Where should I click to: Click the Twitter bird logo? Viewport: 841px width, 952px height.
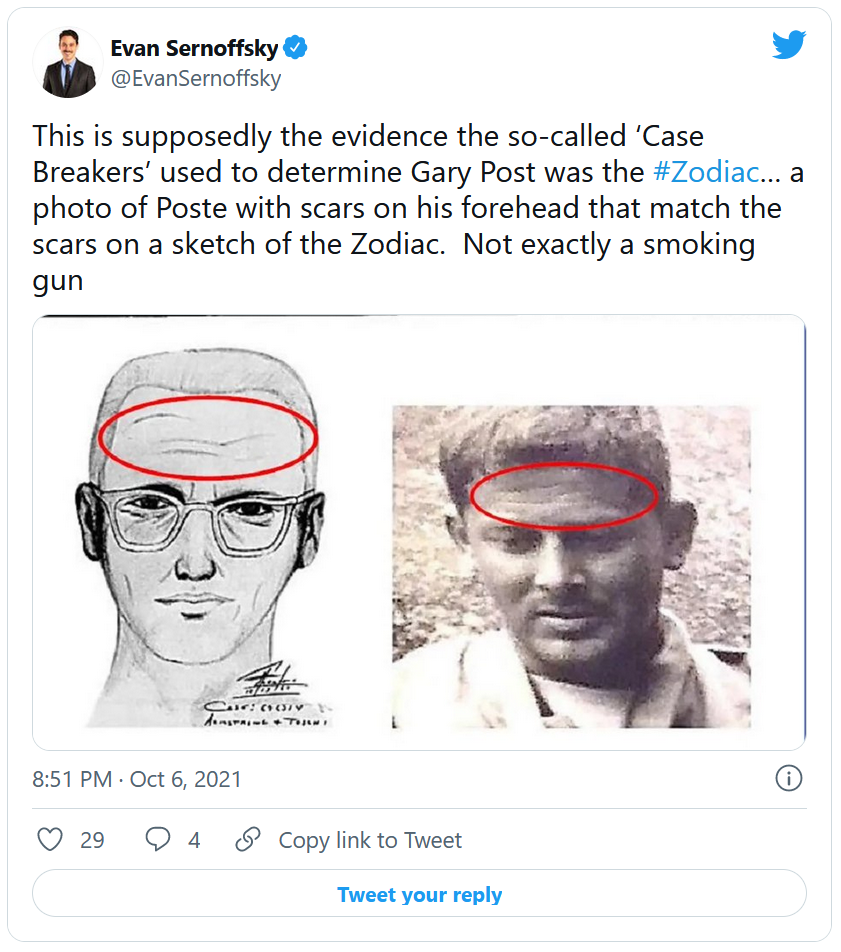788,44
